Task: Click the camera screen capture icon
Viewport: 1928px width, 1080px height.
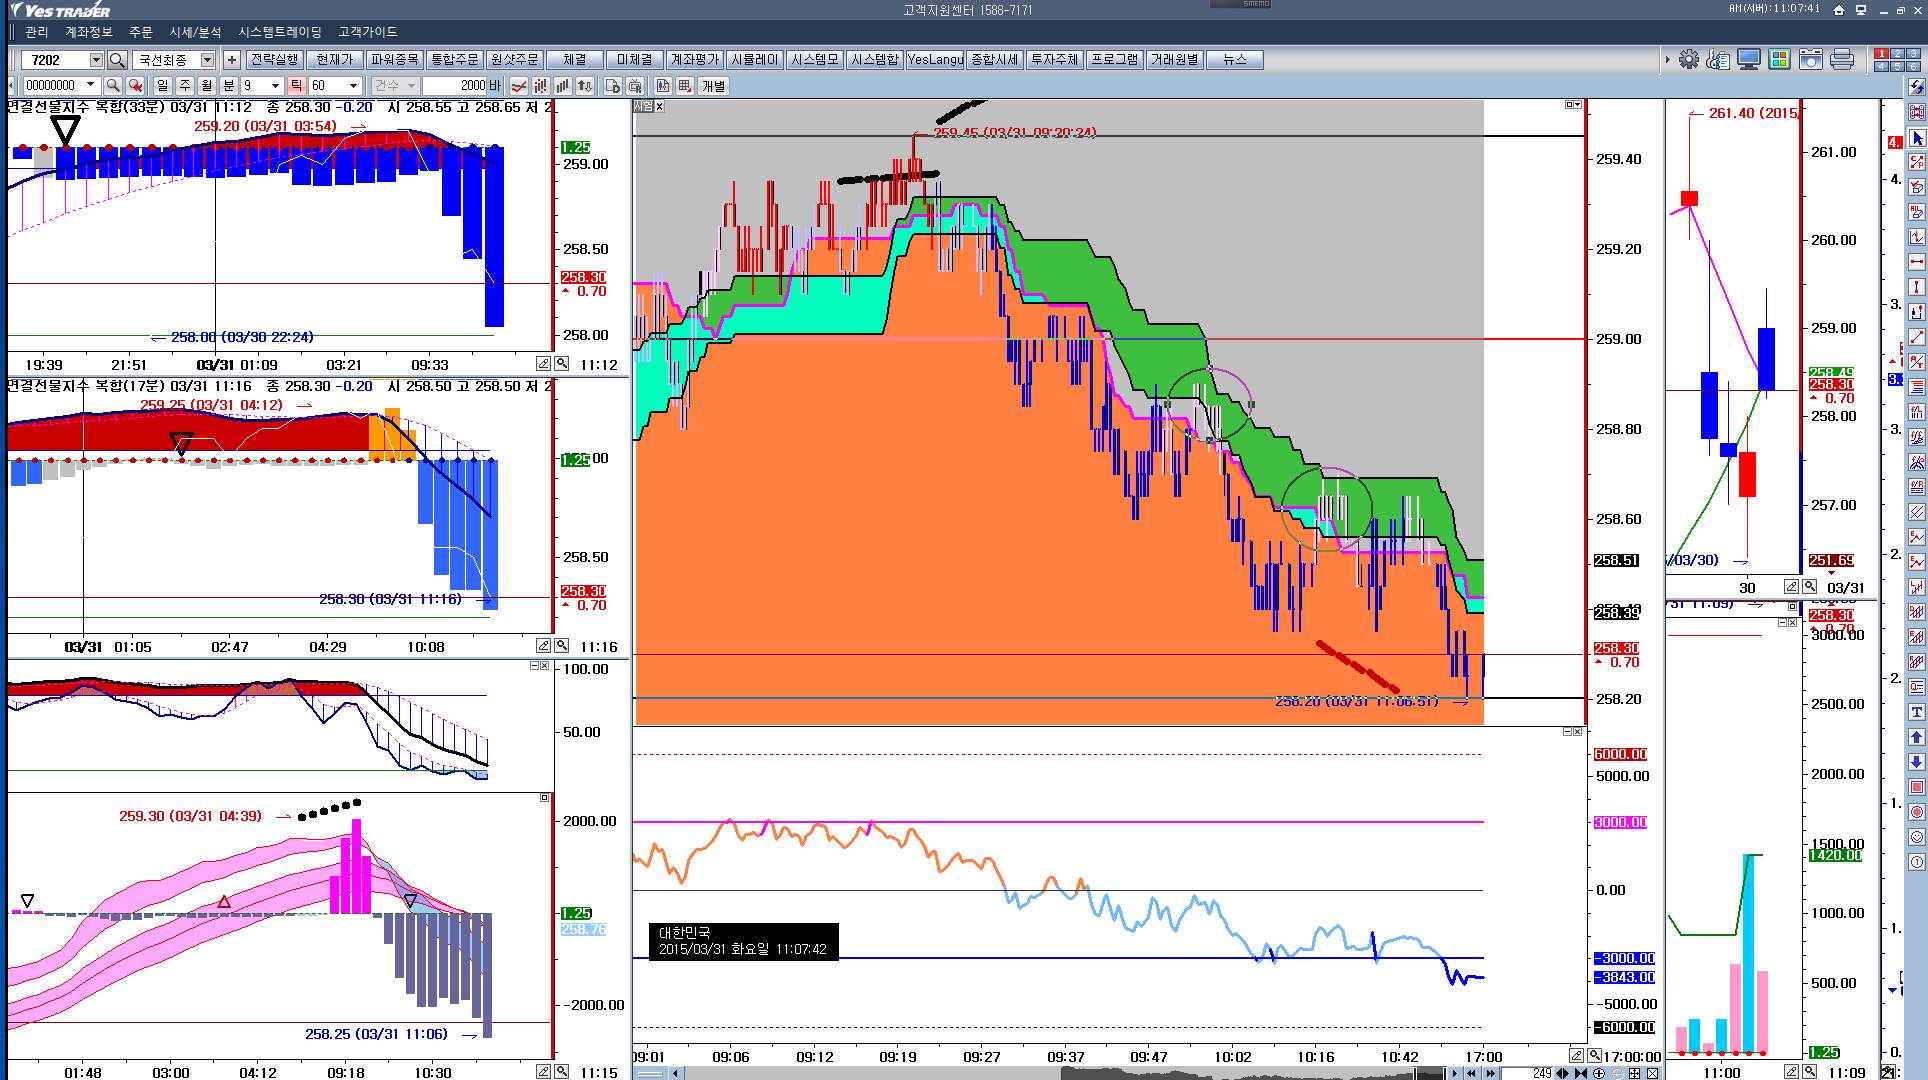Action: pos(1811,60)
